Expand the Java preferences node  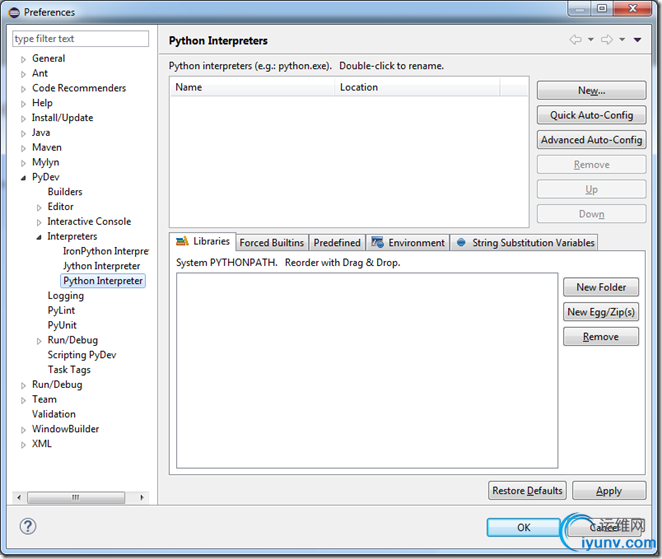coord(23,133)
